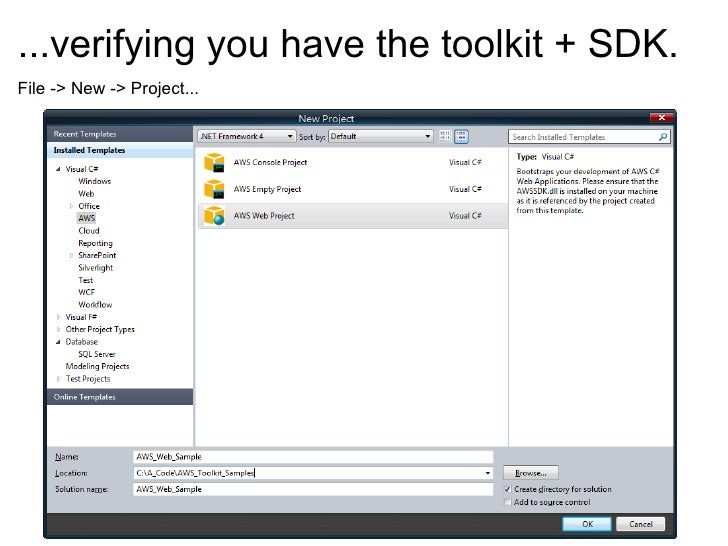This screenshot has width=728, height=546.
Task: Click the Solution name input field
Action: [313, 489]
